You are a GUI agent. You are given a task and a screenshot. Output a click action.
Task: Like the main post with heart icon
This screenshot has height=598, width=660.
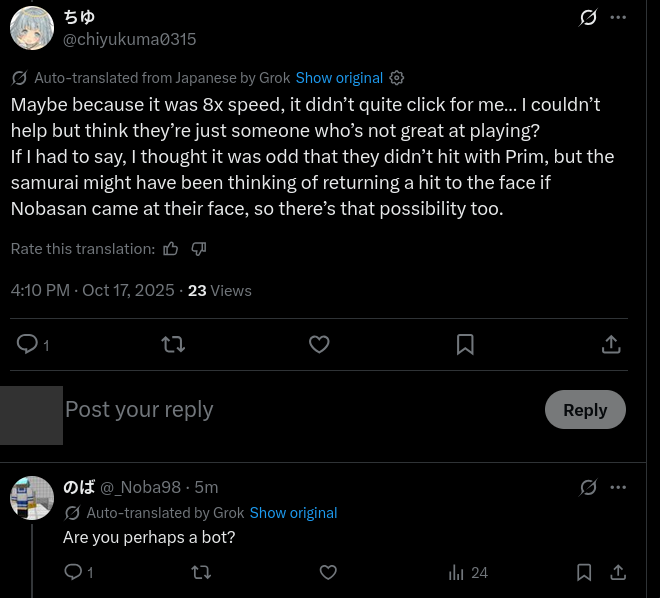(319, 344)
